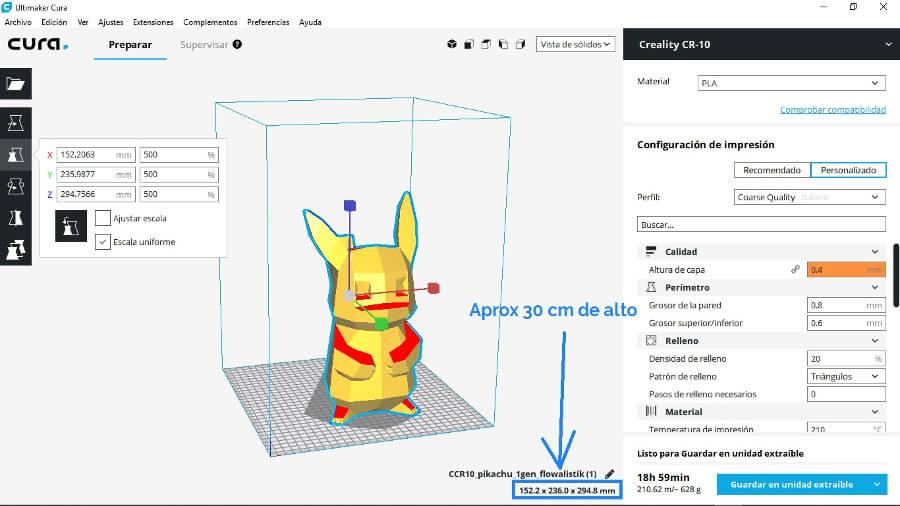Click the 3D perspective view cube icon
The height and width of the screenshot is (506, 900).
click(452, 44)
